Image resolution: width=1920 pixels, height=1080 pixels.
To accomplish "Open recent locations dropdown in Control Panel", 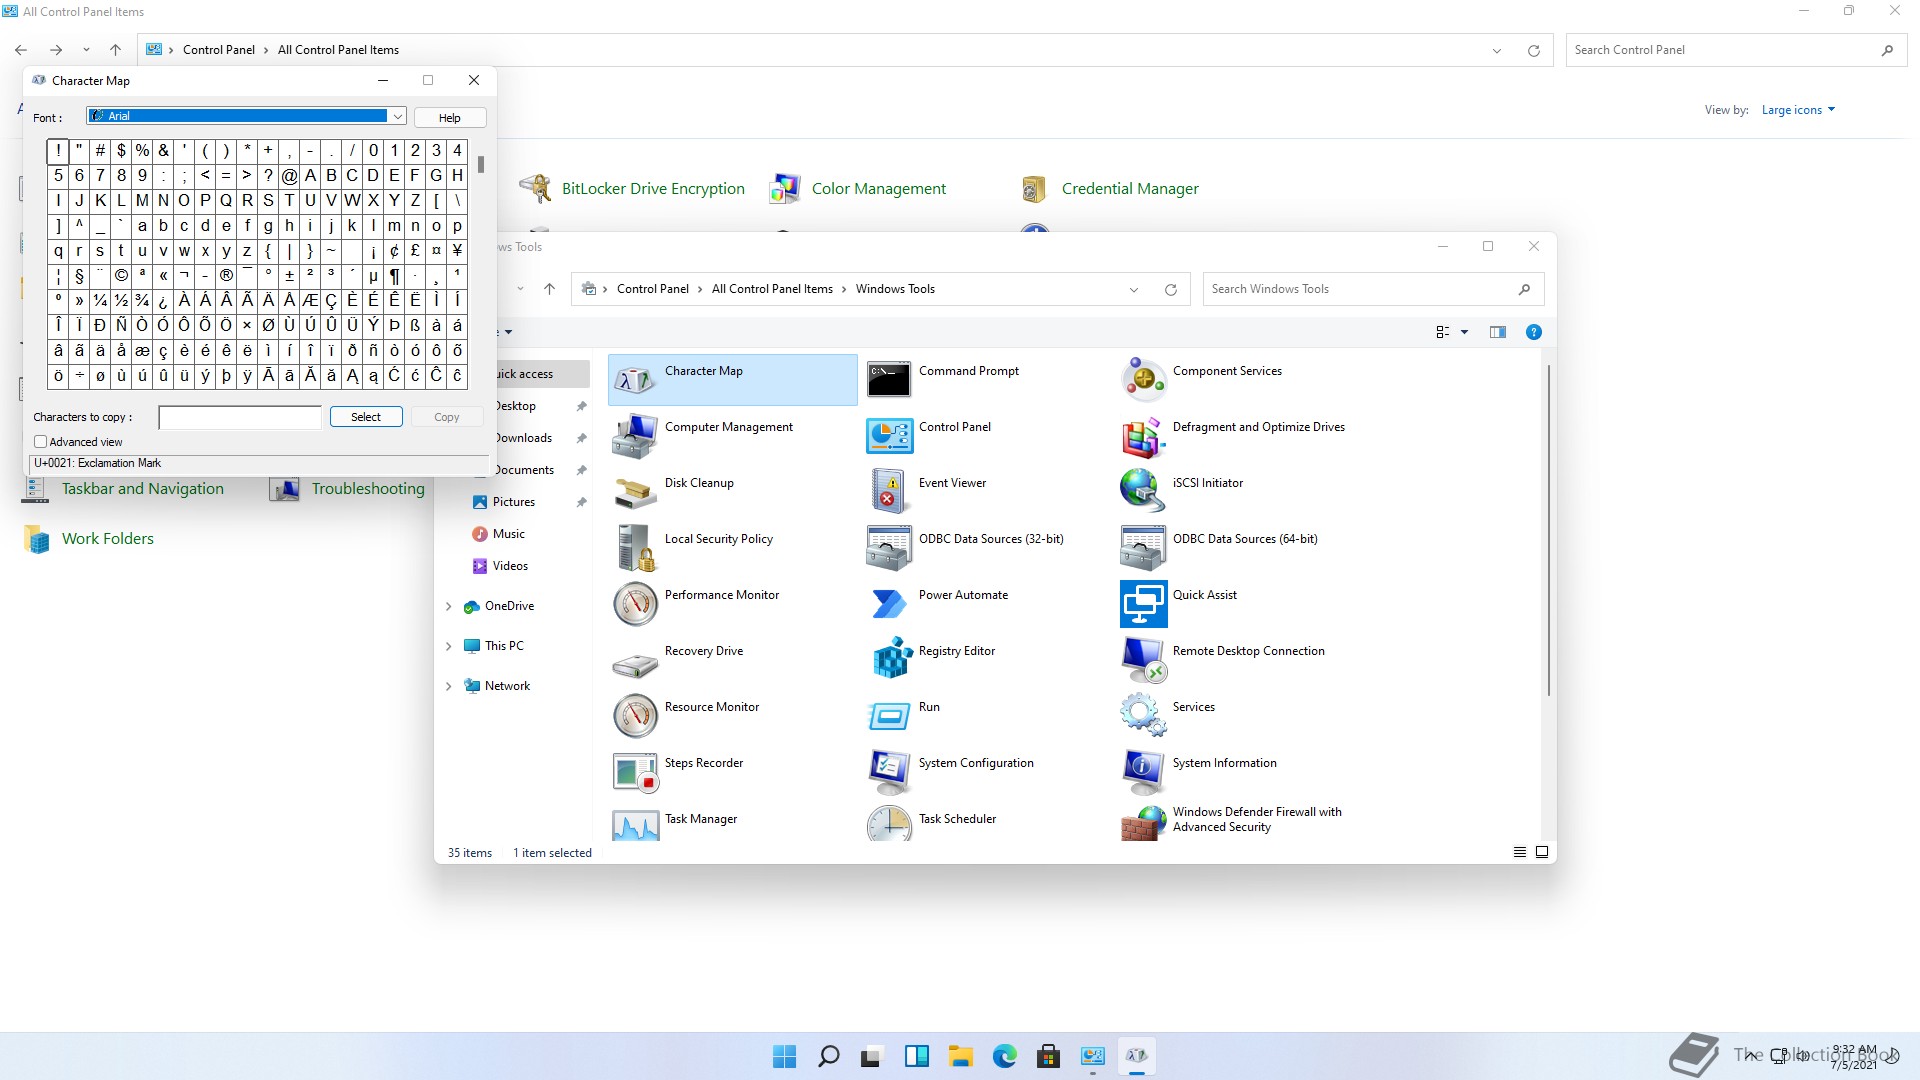I will pyautogui.click(x=86, y=50).
